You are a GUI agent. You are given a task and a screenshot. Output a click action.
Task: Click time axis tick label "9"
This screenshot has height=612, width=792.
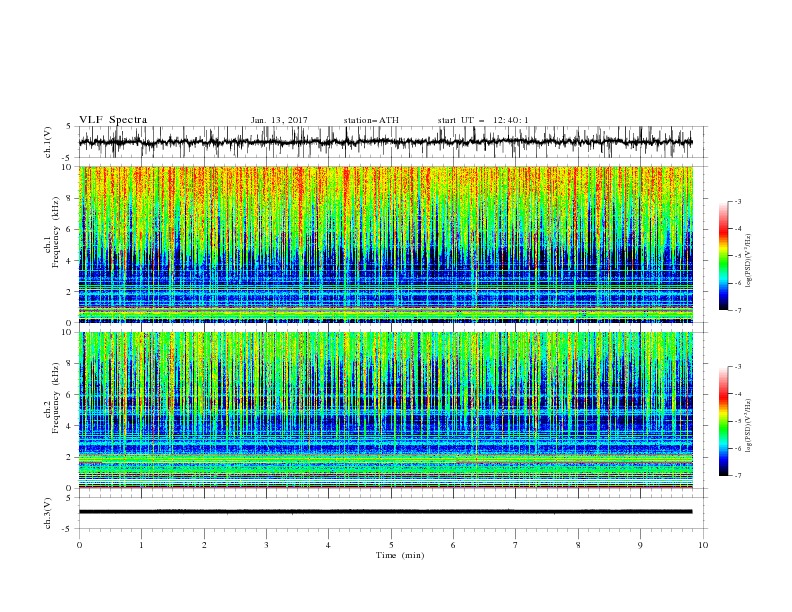(x=640, y=545)
